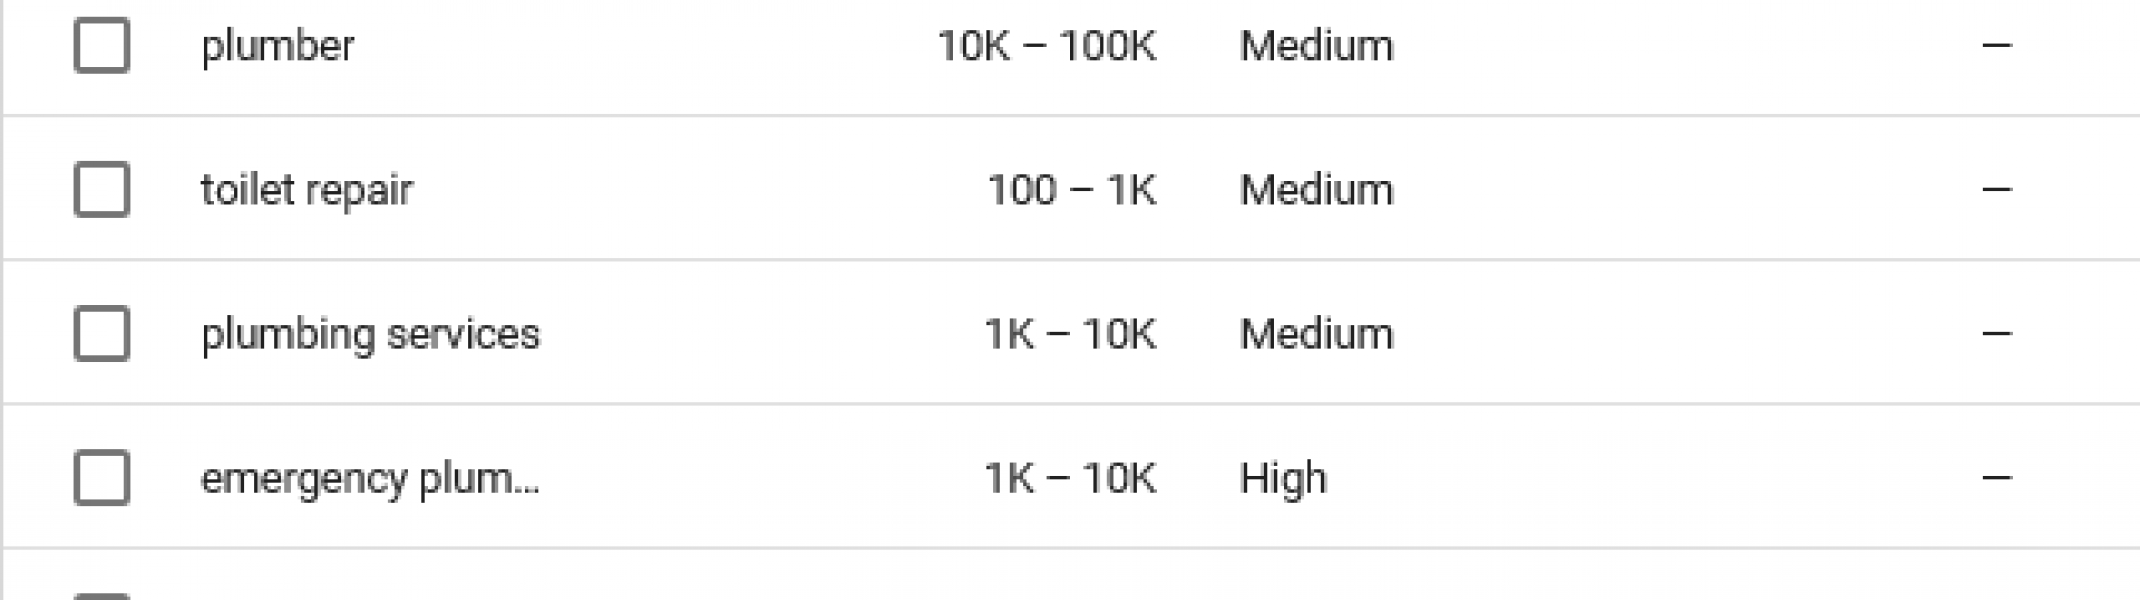The image size is (2140, 600).
Task: Click Medium competition for plumbing services row
Action: tap(1317, 334)
